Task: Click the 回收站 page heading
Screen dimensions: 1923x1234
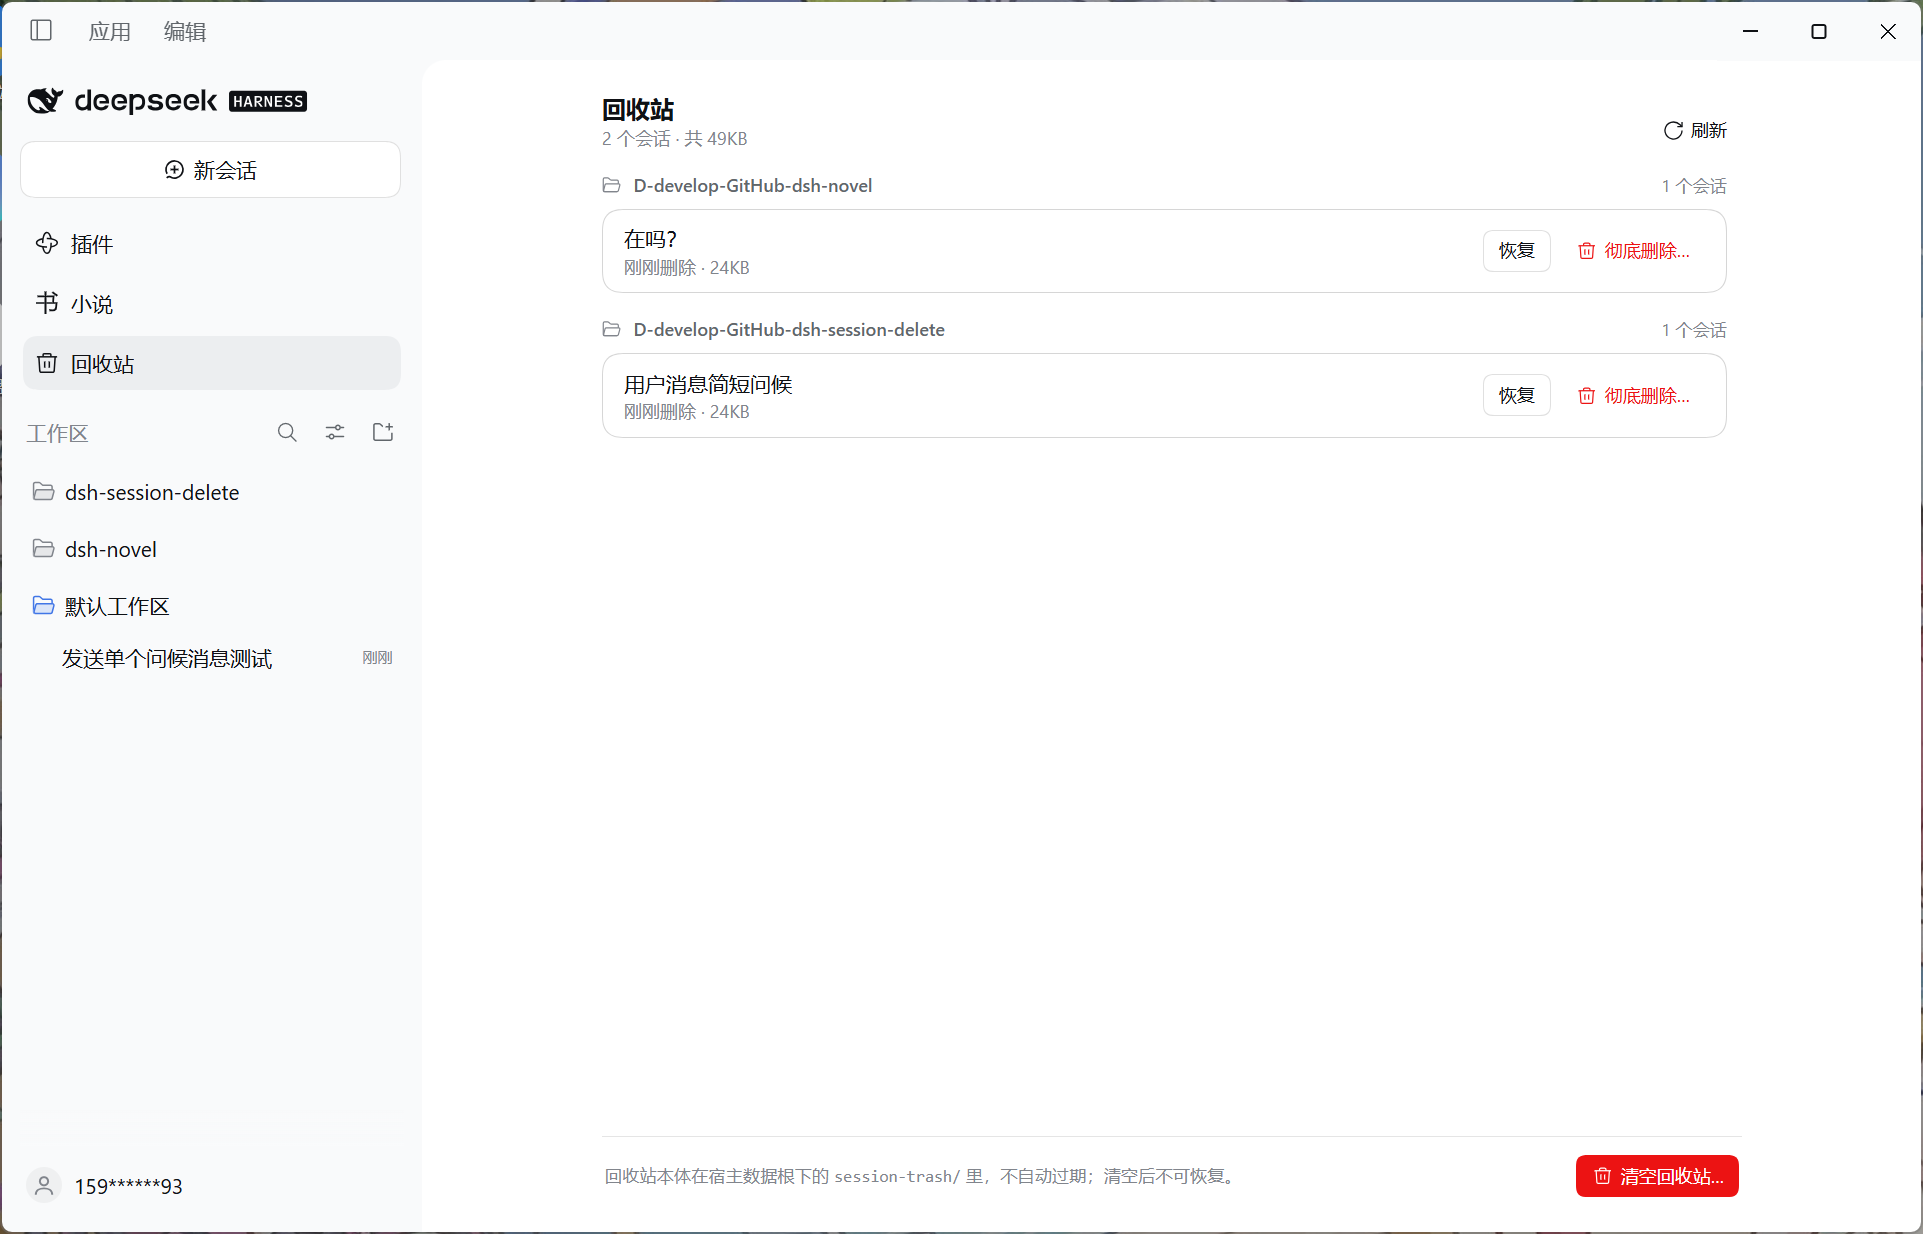Action: [x=638, y=109]
